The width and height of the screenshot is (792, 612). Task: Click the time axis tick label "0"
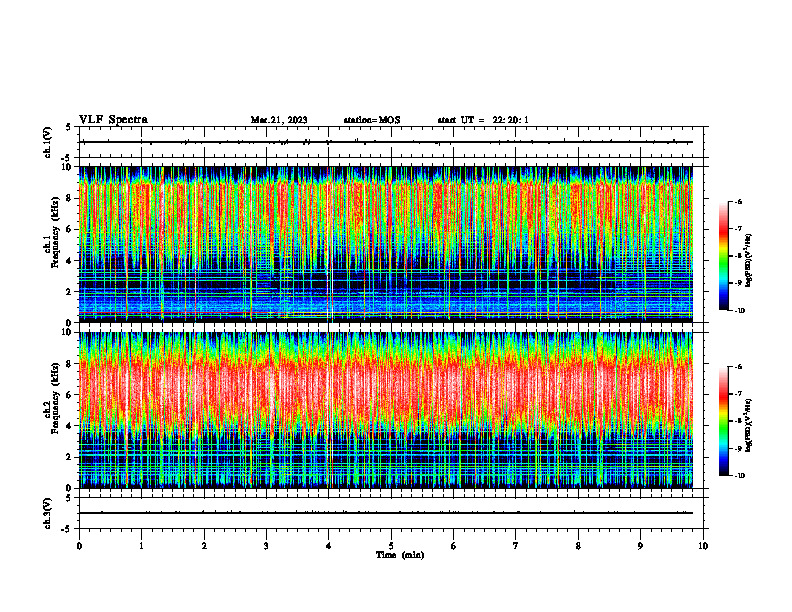click(79, 546)
